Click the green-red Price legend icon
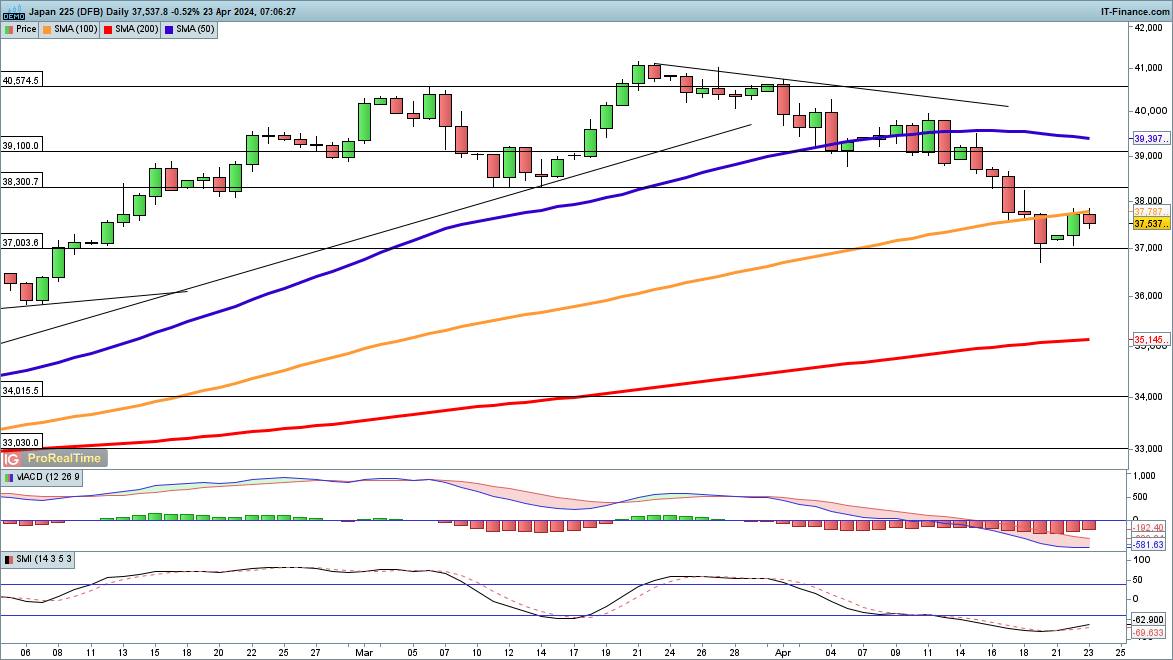 point(8,29)
